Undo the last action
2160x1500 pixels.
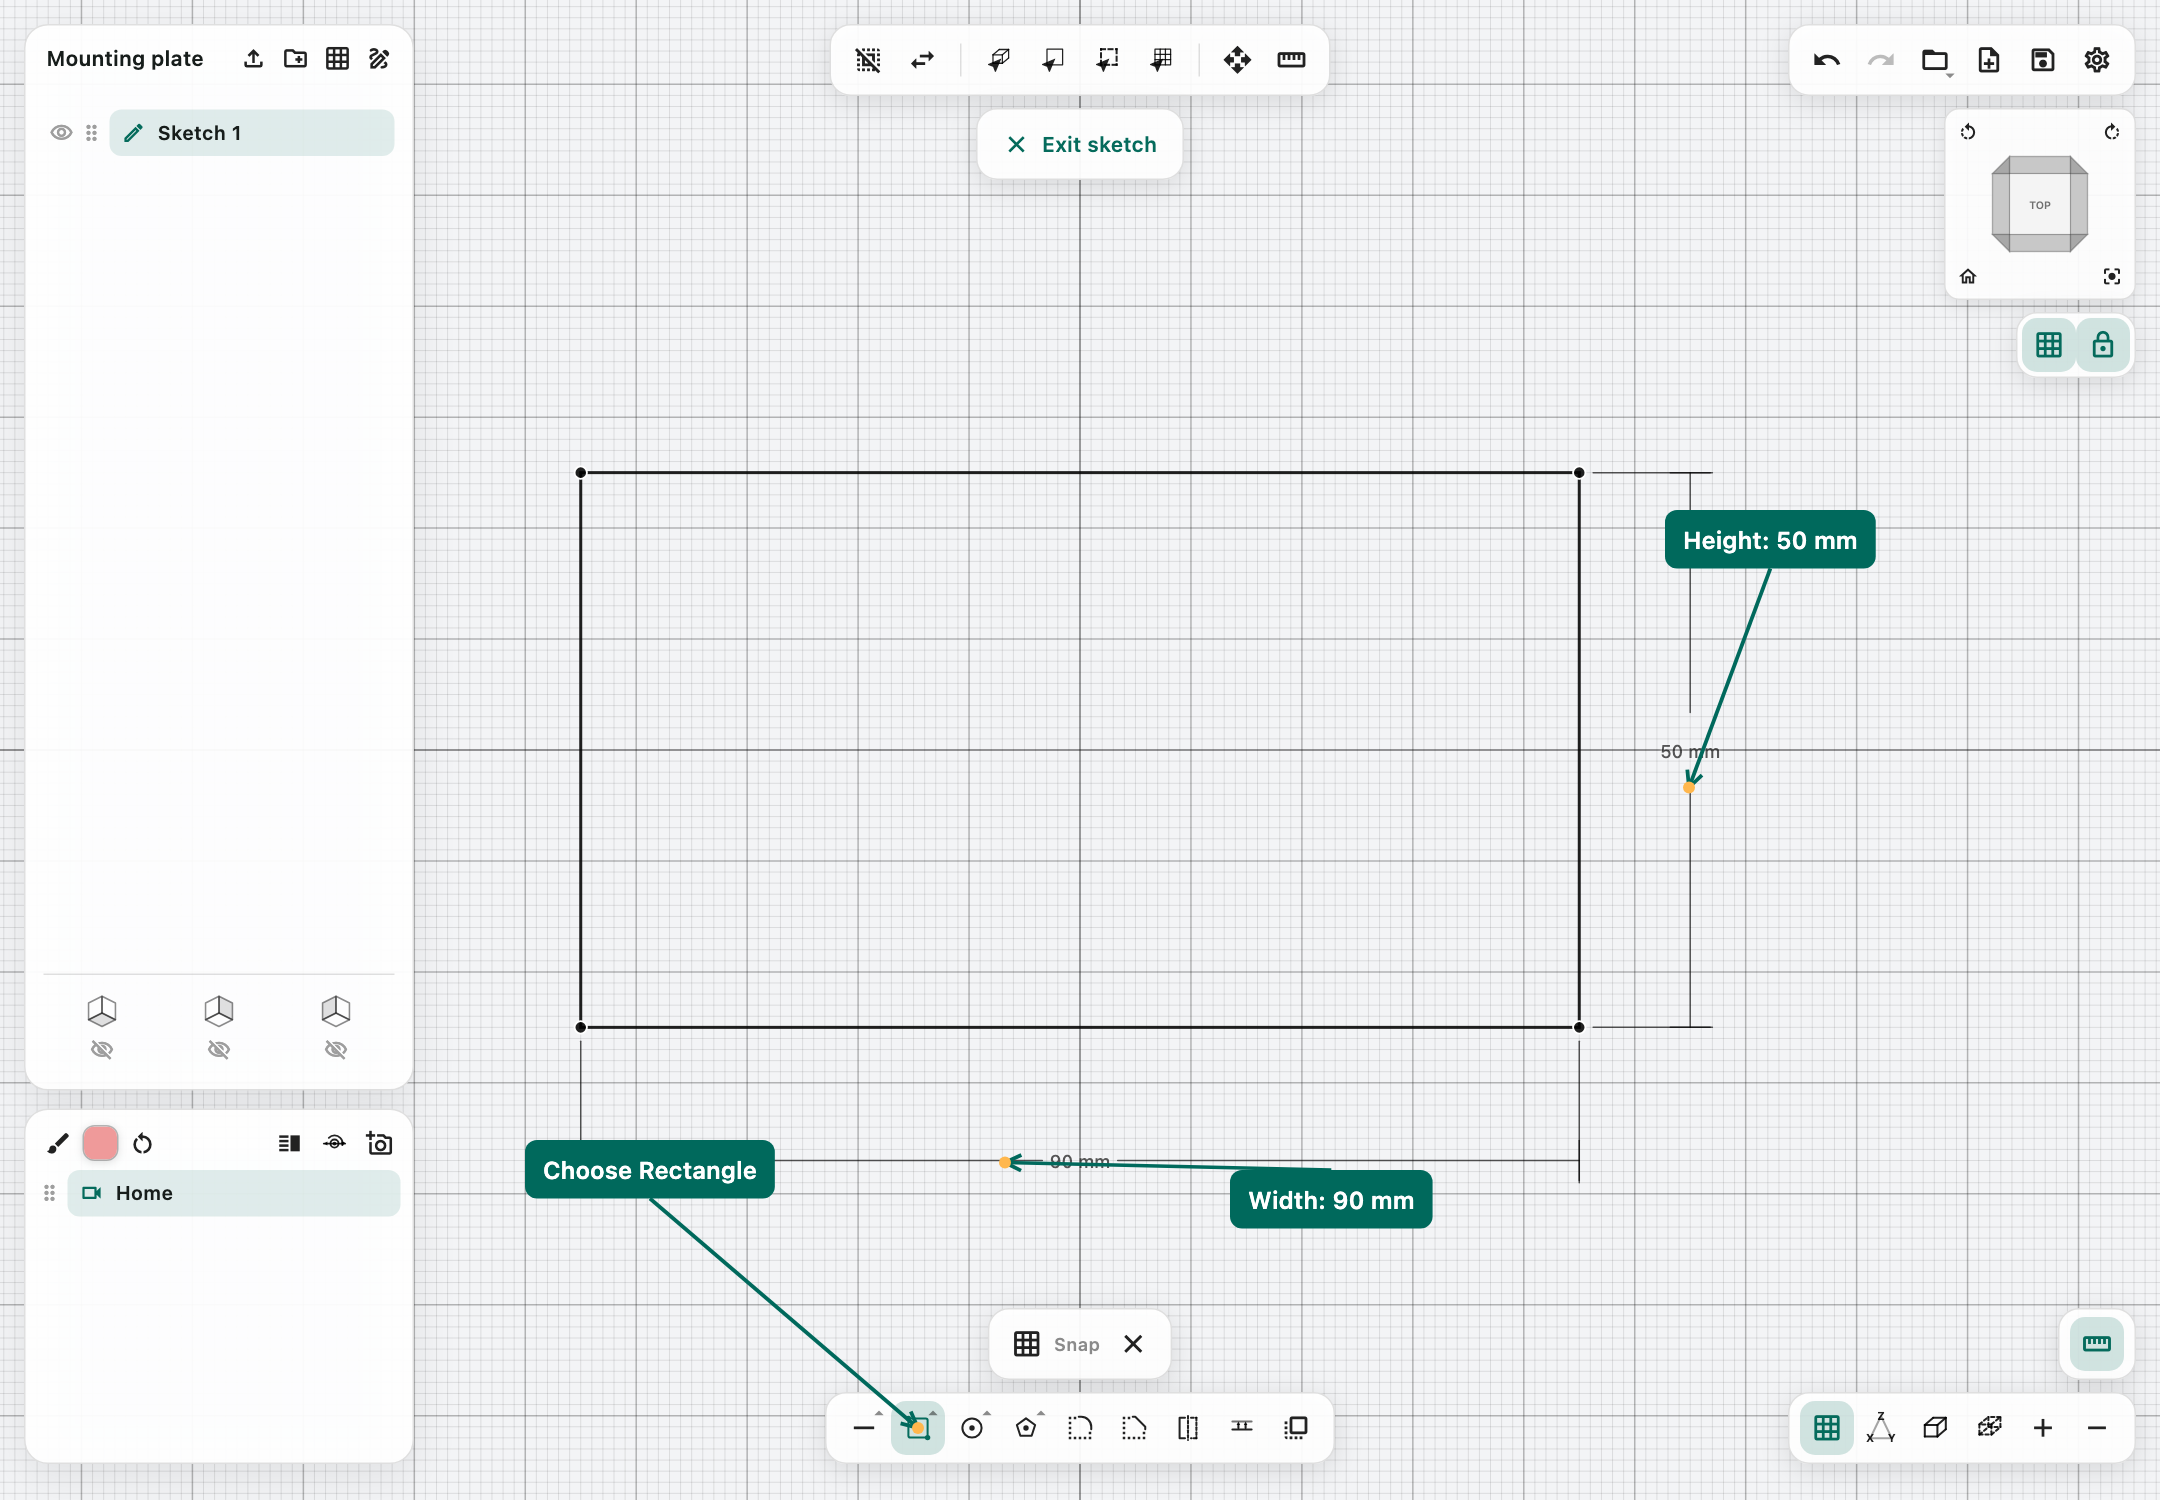click(x=1827, y=60)
